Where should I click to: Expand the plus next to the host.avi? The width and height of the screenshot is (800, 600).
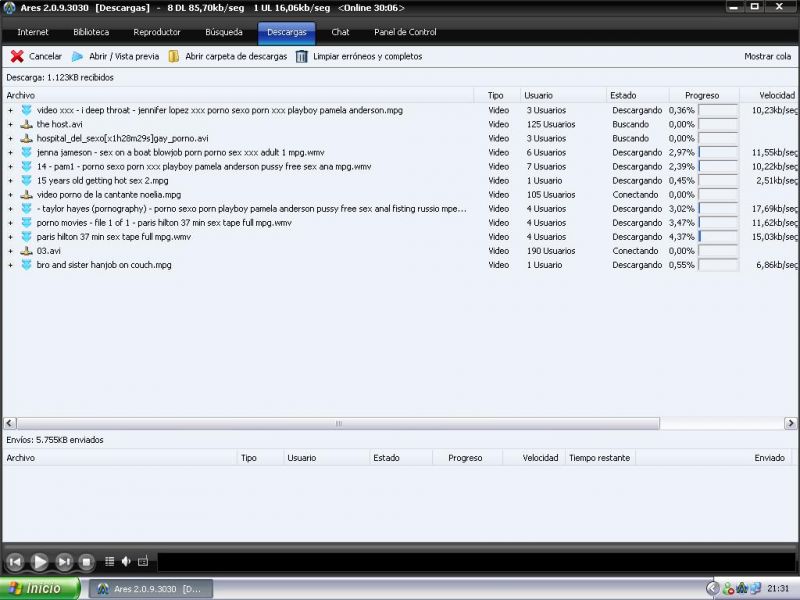tap(11, 125)
